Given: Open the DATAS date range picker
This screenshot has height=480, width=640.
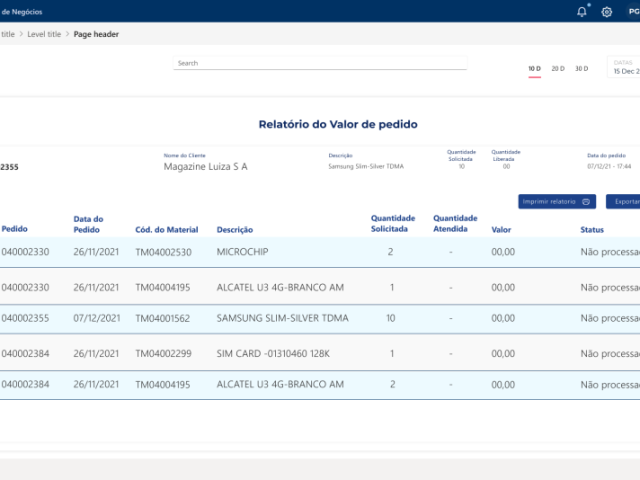Looking at the screenshot, I should tap(624, 67).
